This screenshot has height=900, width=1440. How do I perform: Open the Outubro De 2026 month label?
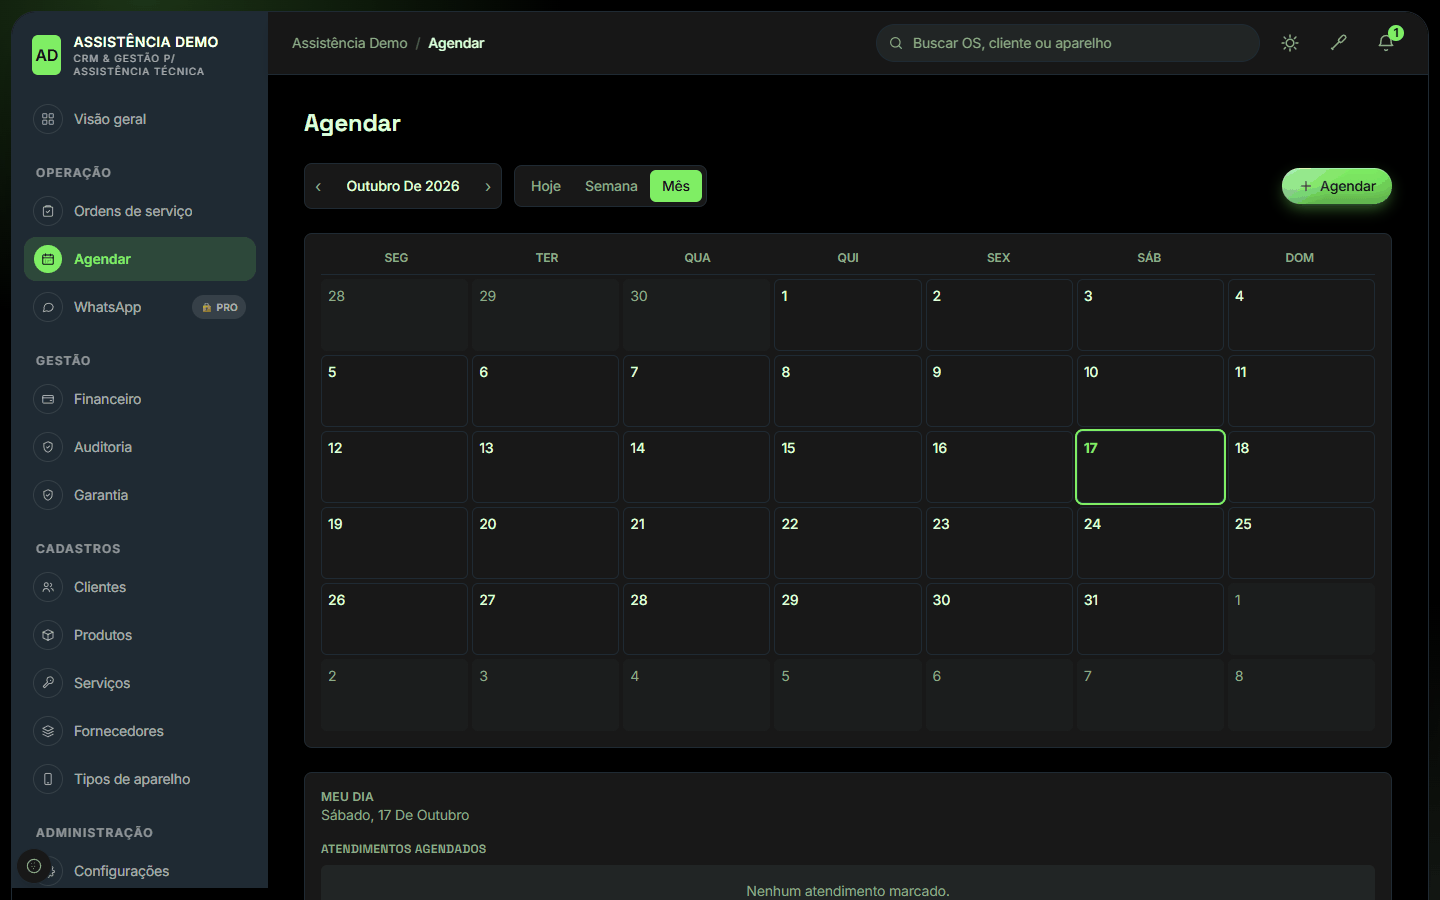click(403, 186)
